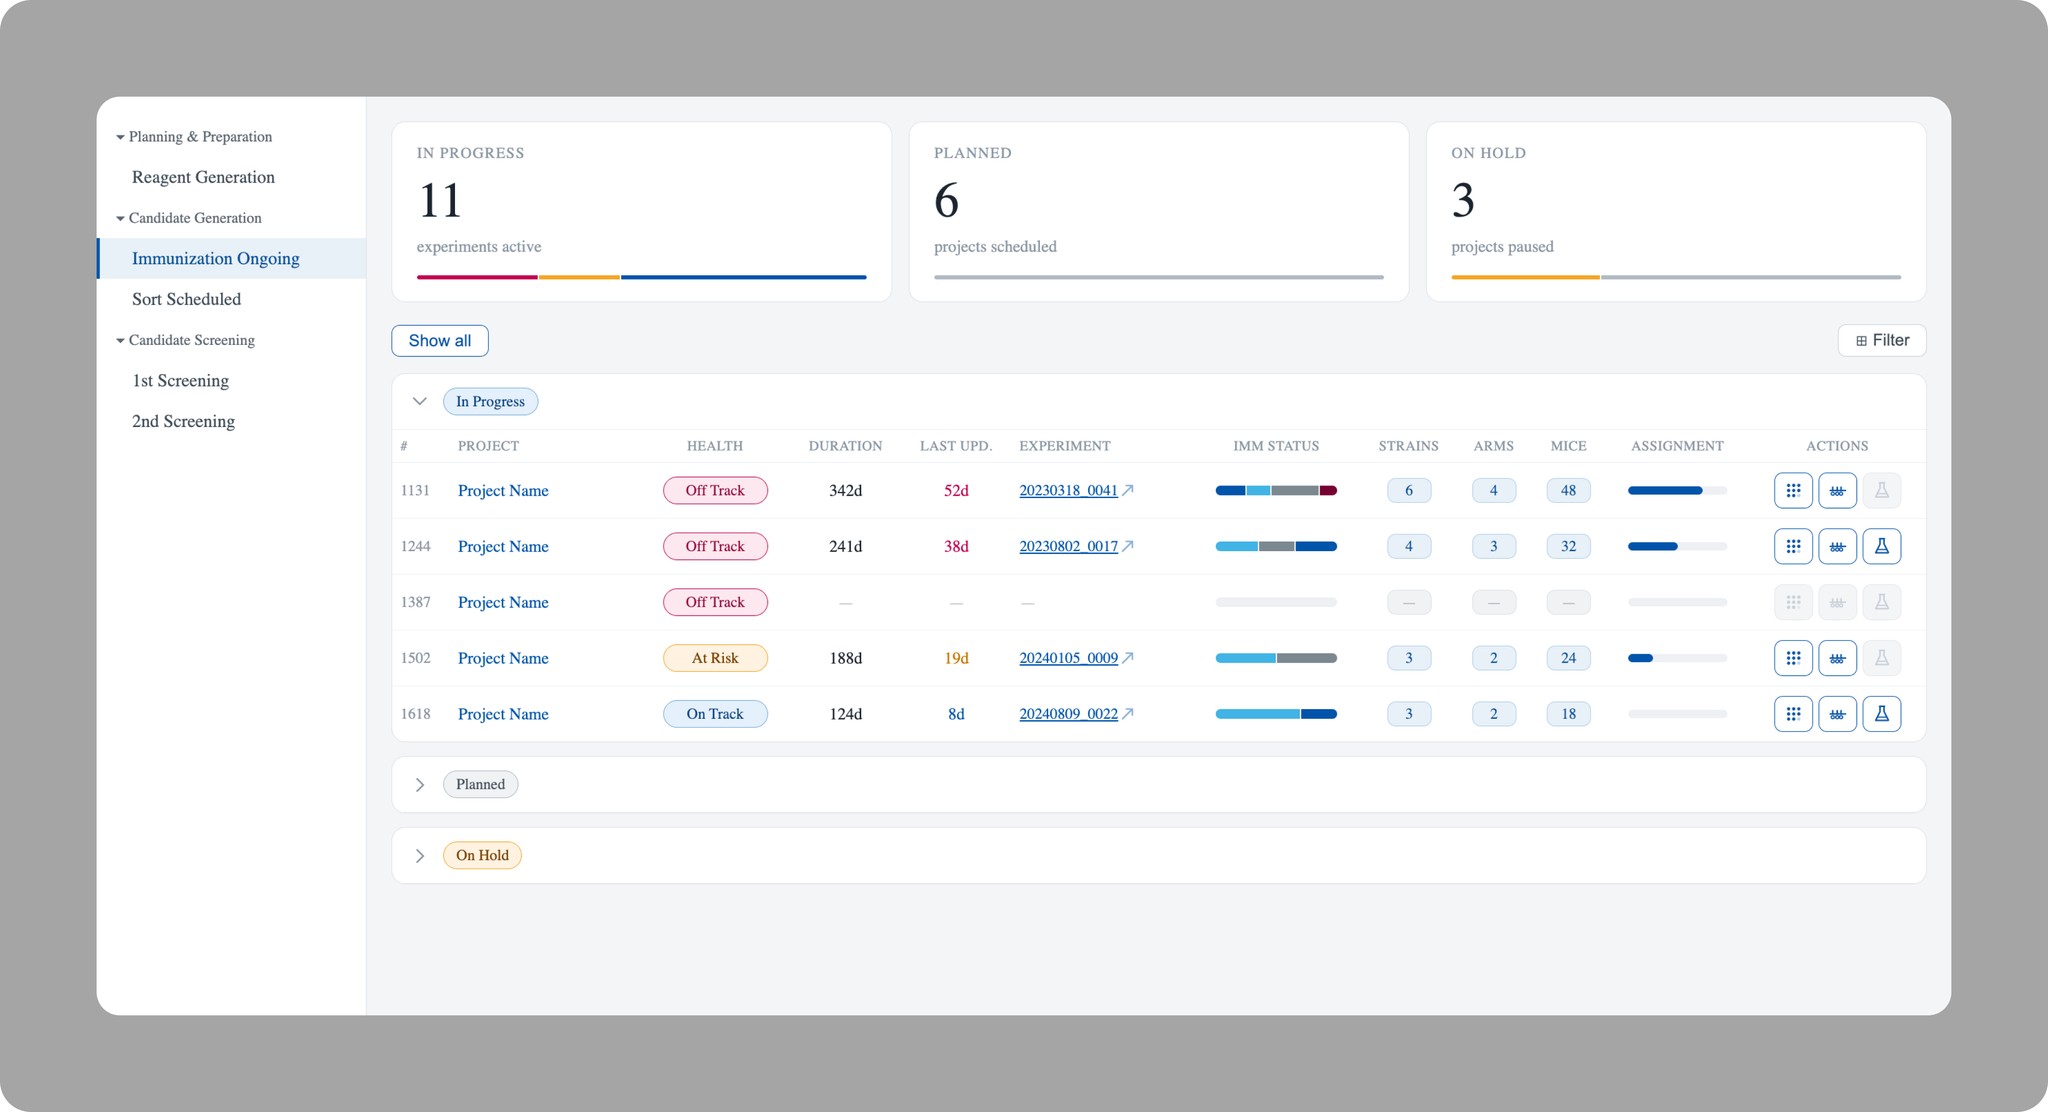Click last updated 19d in row 1502

(x=956, y=658)
